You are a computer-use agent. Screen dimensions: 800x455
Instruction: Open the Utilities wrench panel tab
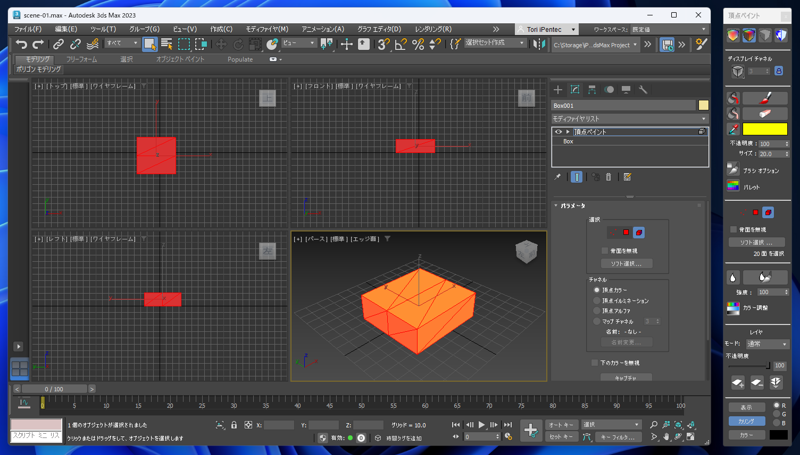click(643, 90)
